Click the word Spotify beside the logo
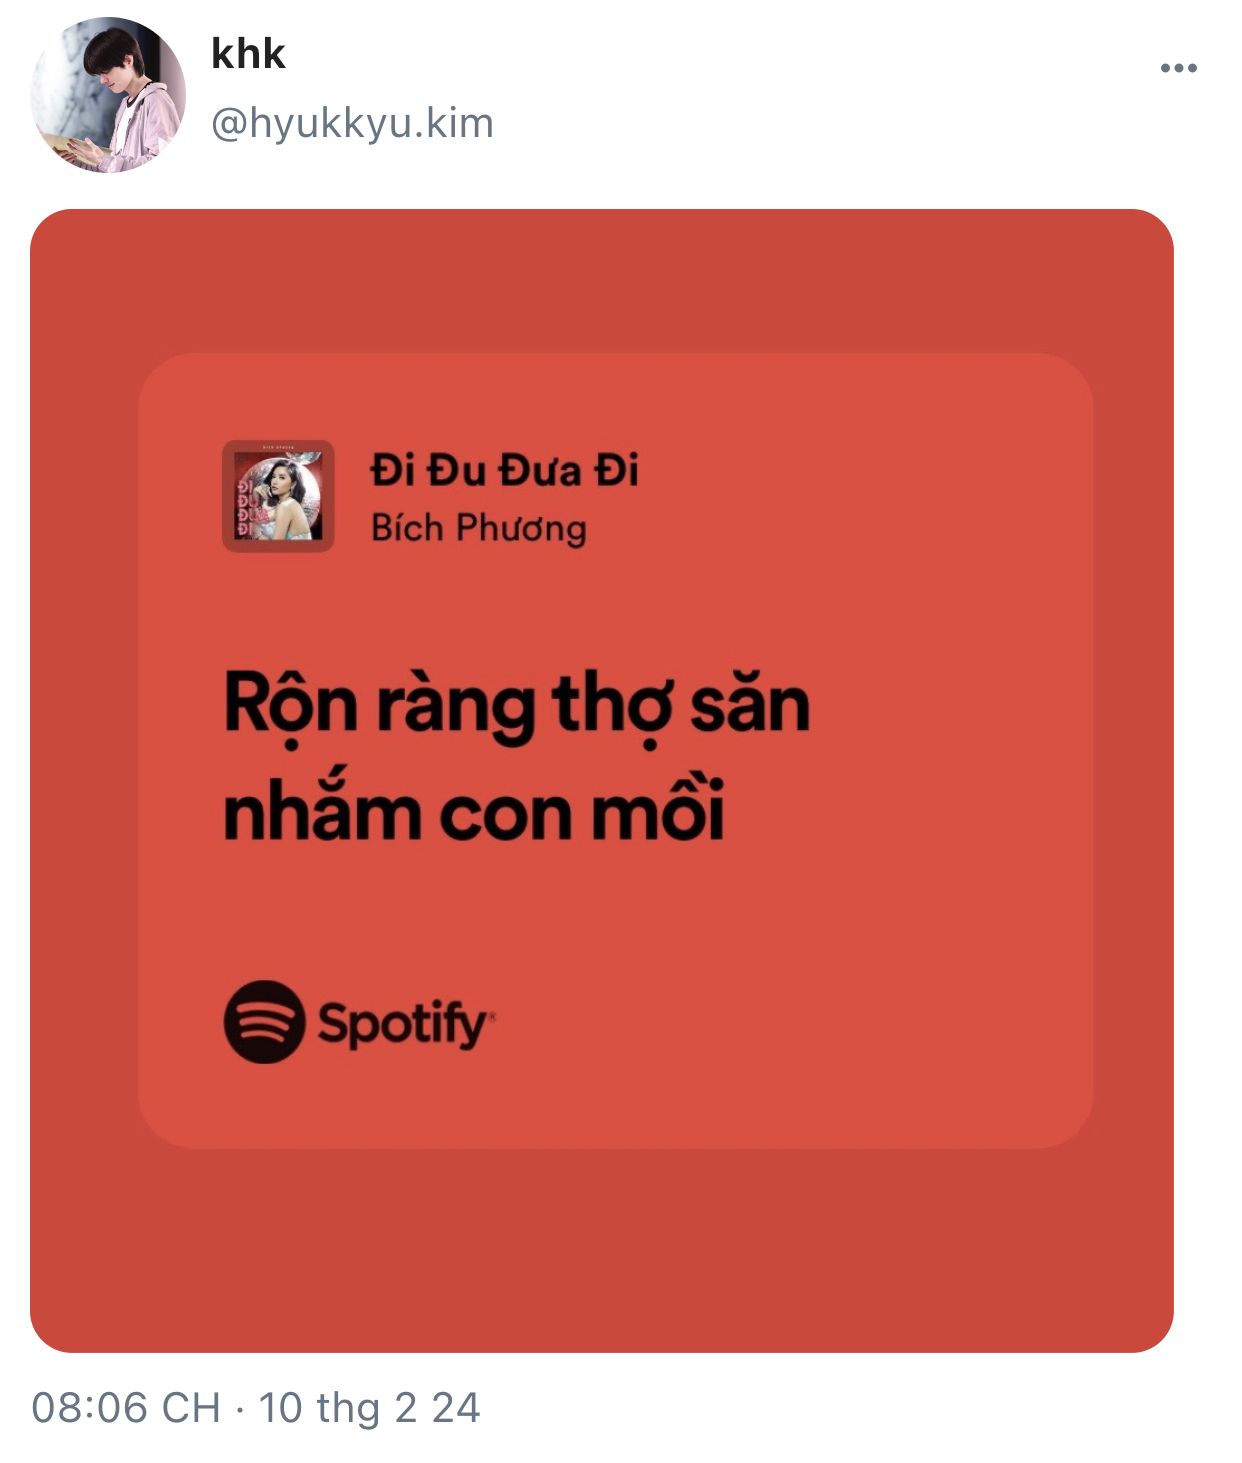The height and width of the screenshot is (1463, 1242). pos(405,1024)
